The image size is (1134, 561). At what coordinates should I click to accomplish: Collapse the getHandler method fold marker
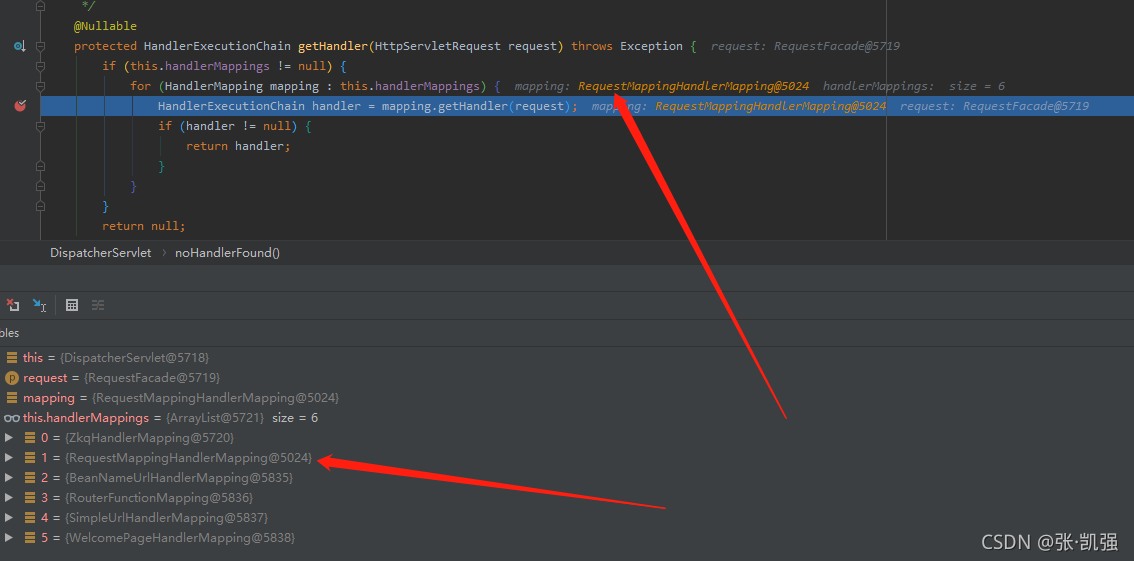point(40,46)
